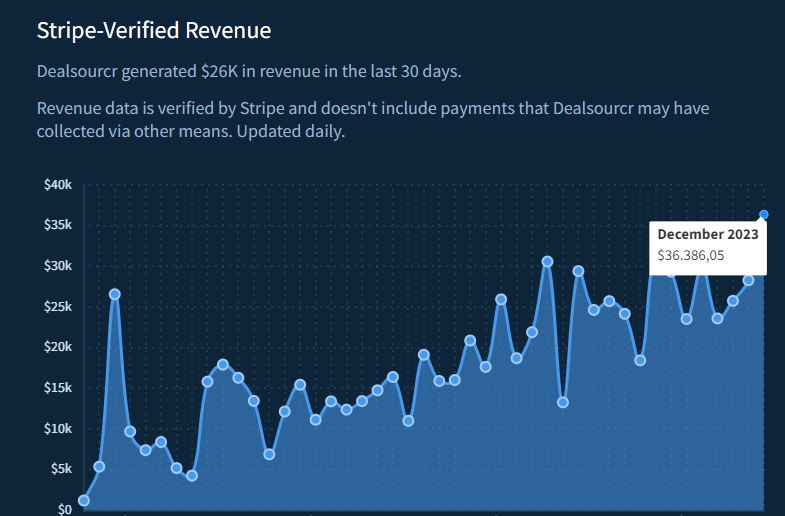
Task: Click the early spike data point near $26k
Action: click(x=115, y=294)
